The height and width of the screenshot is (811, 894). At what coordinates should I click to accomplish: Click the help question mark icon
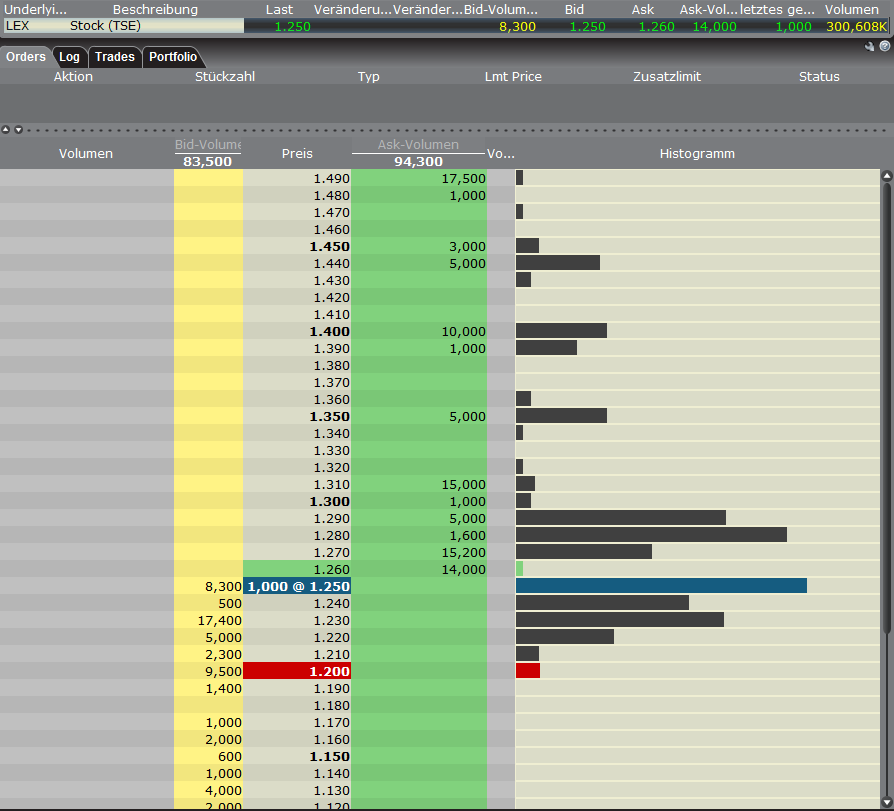(884, 46)
